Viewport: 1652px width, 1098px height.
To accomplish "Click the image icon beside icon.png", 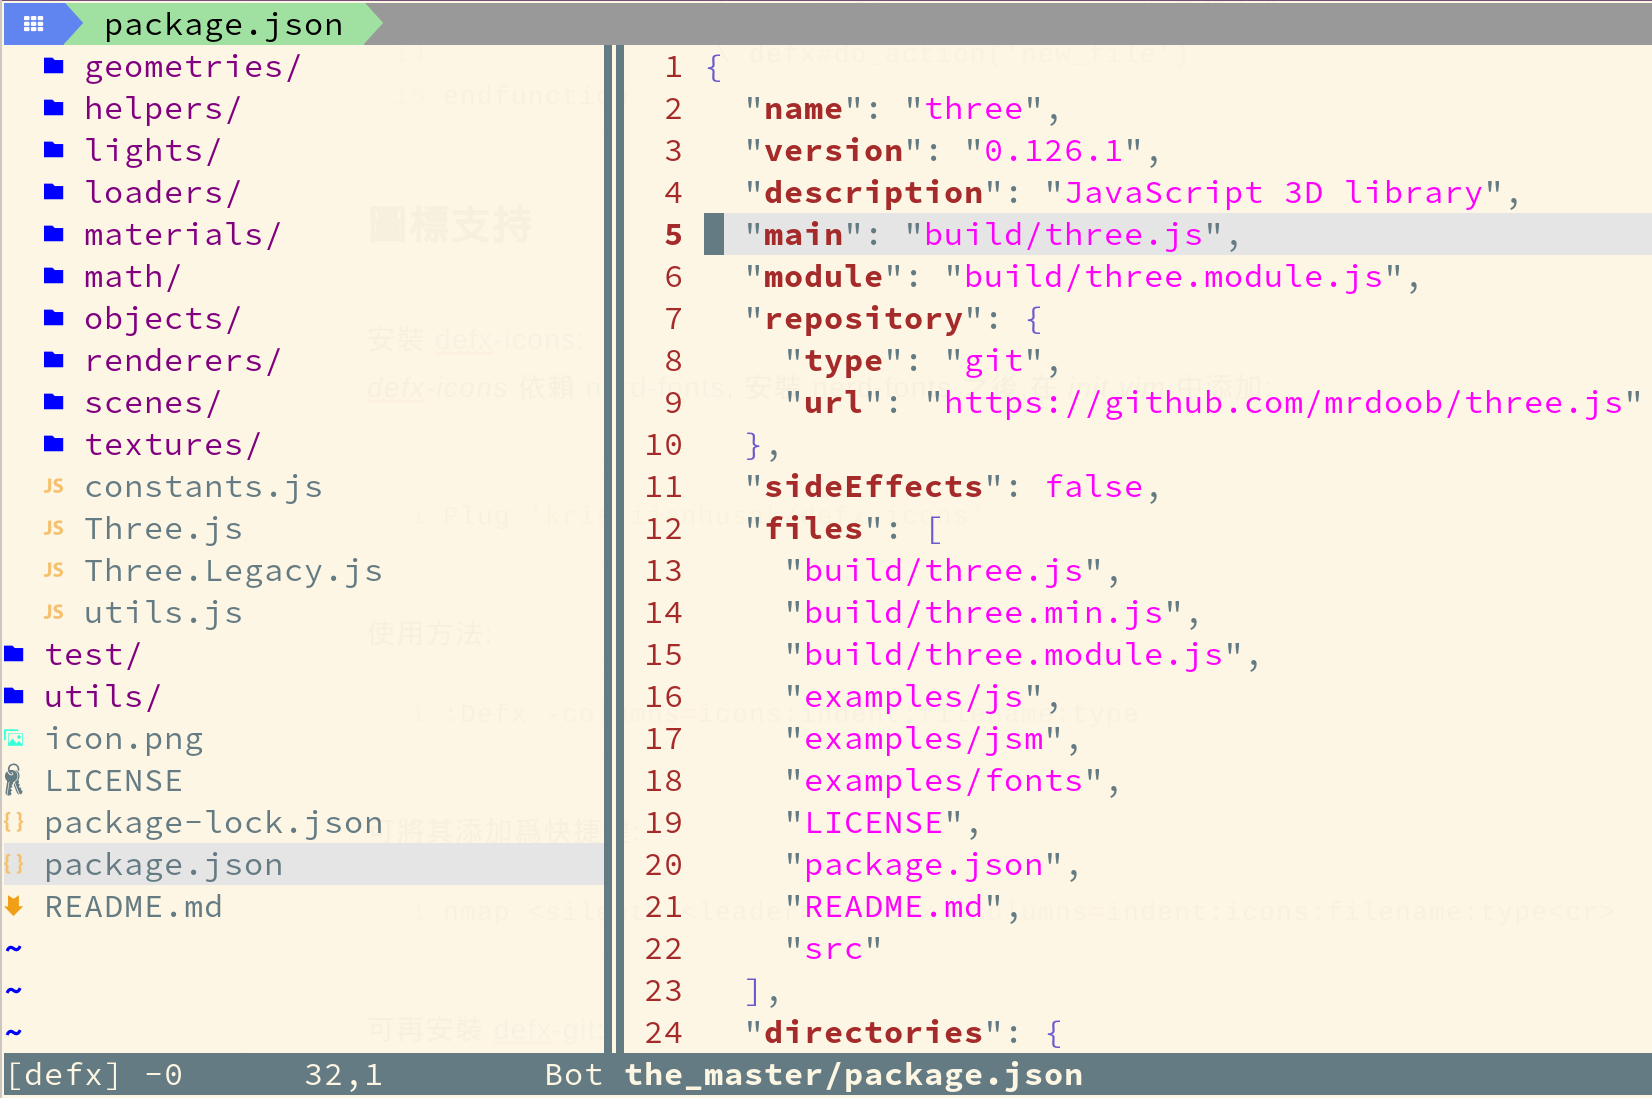I will click(x=14, y=738).
